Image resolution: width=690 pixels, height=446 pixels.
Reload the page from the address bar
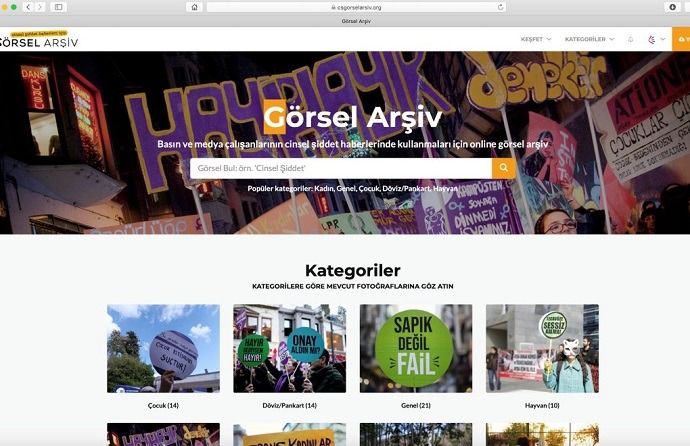(499, 7)
